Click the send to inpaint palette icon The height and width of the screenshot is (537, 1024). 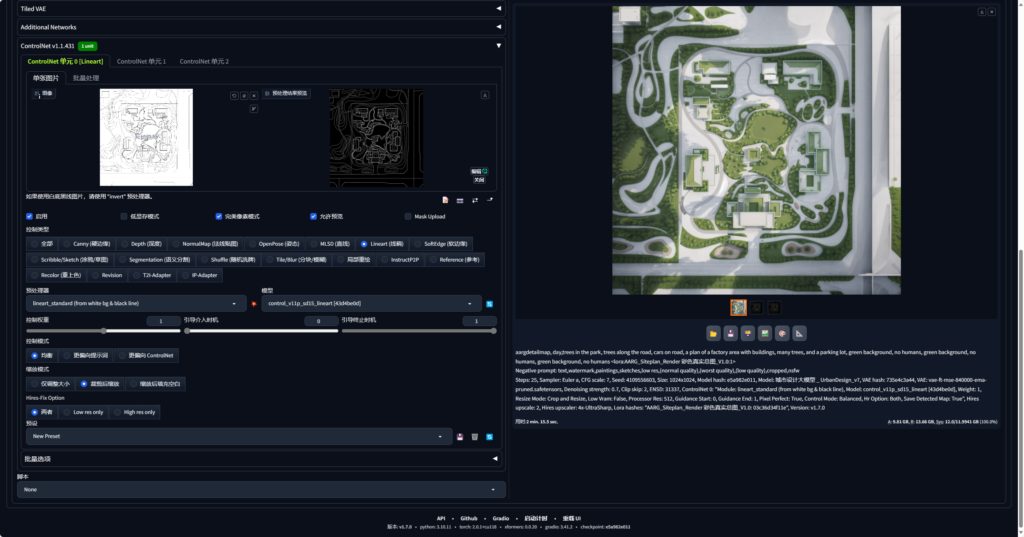point(782,333)
